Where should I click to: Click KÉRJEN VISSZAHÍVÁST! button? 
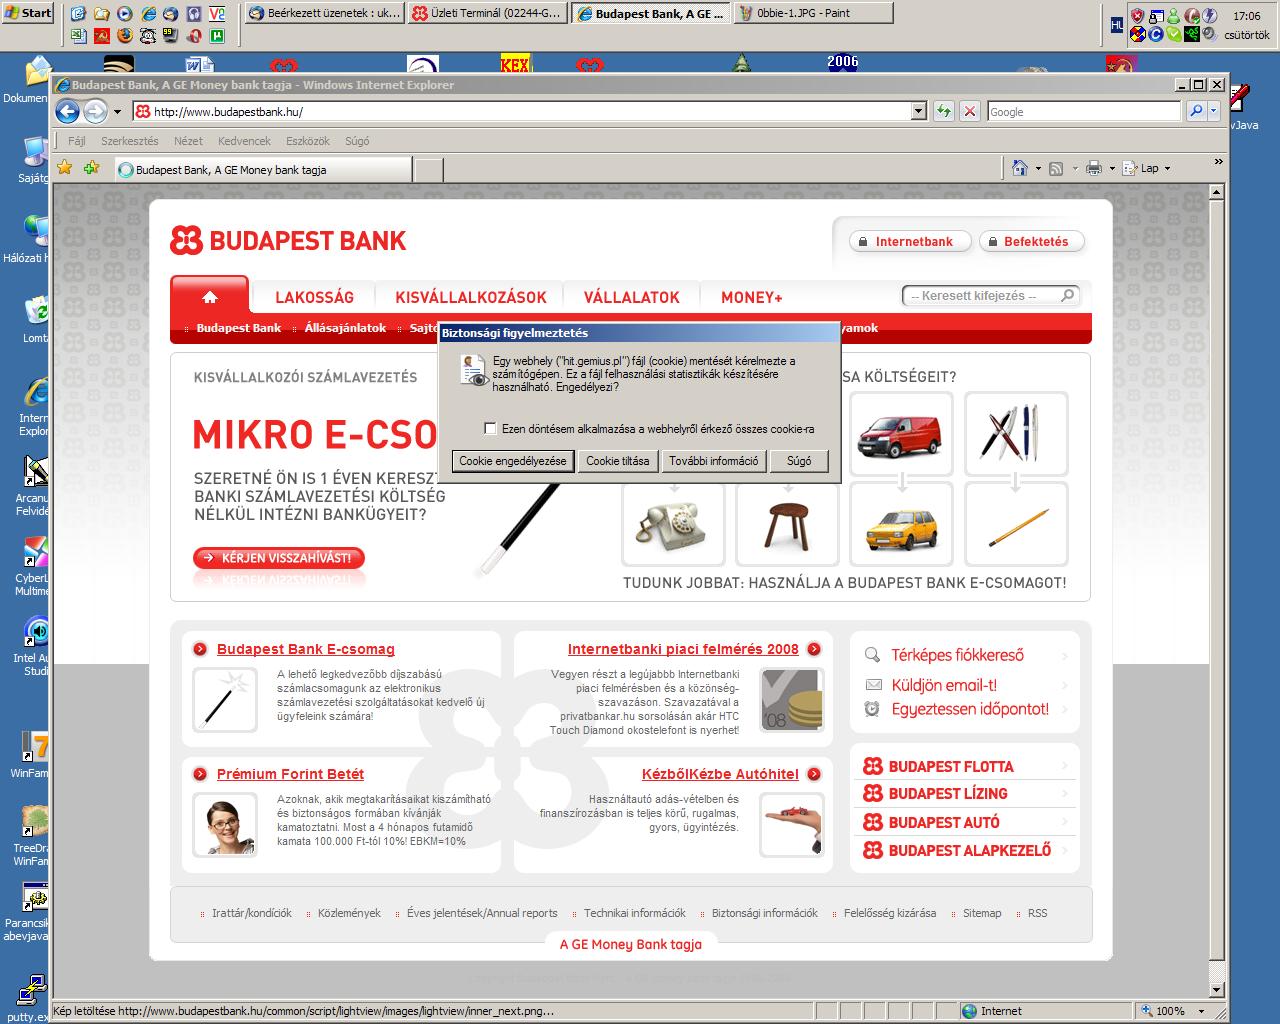[x=279, y=558]
